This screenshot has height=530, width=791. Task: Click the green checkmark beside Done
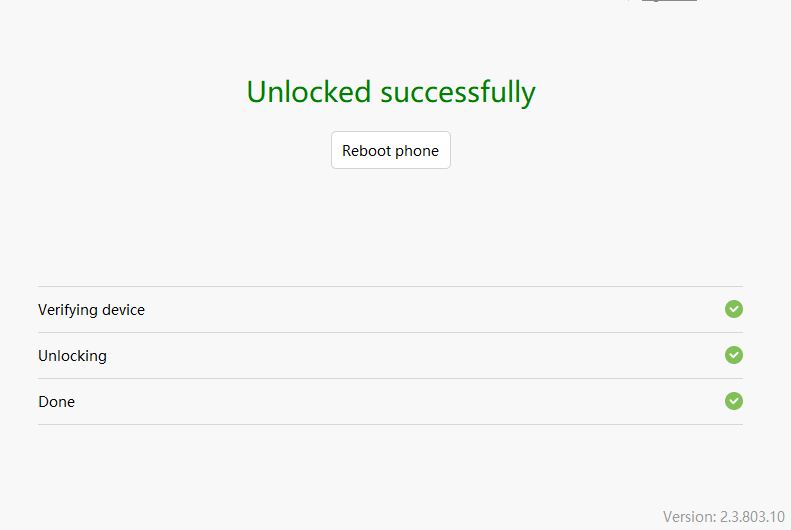pyautogui.click(x=733, y=401)
